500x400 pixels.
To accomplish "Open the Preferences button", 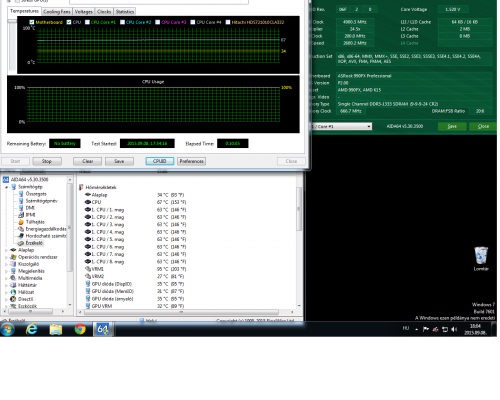I will tap(191, 161).
